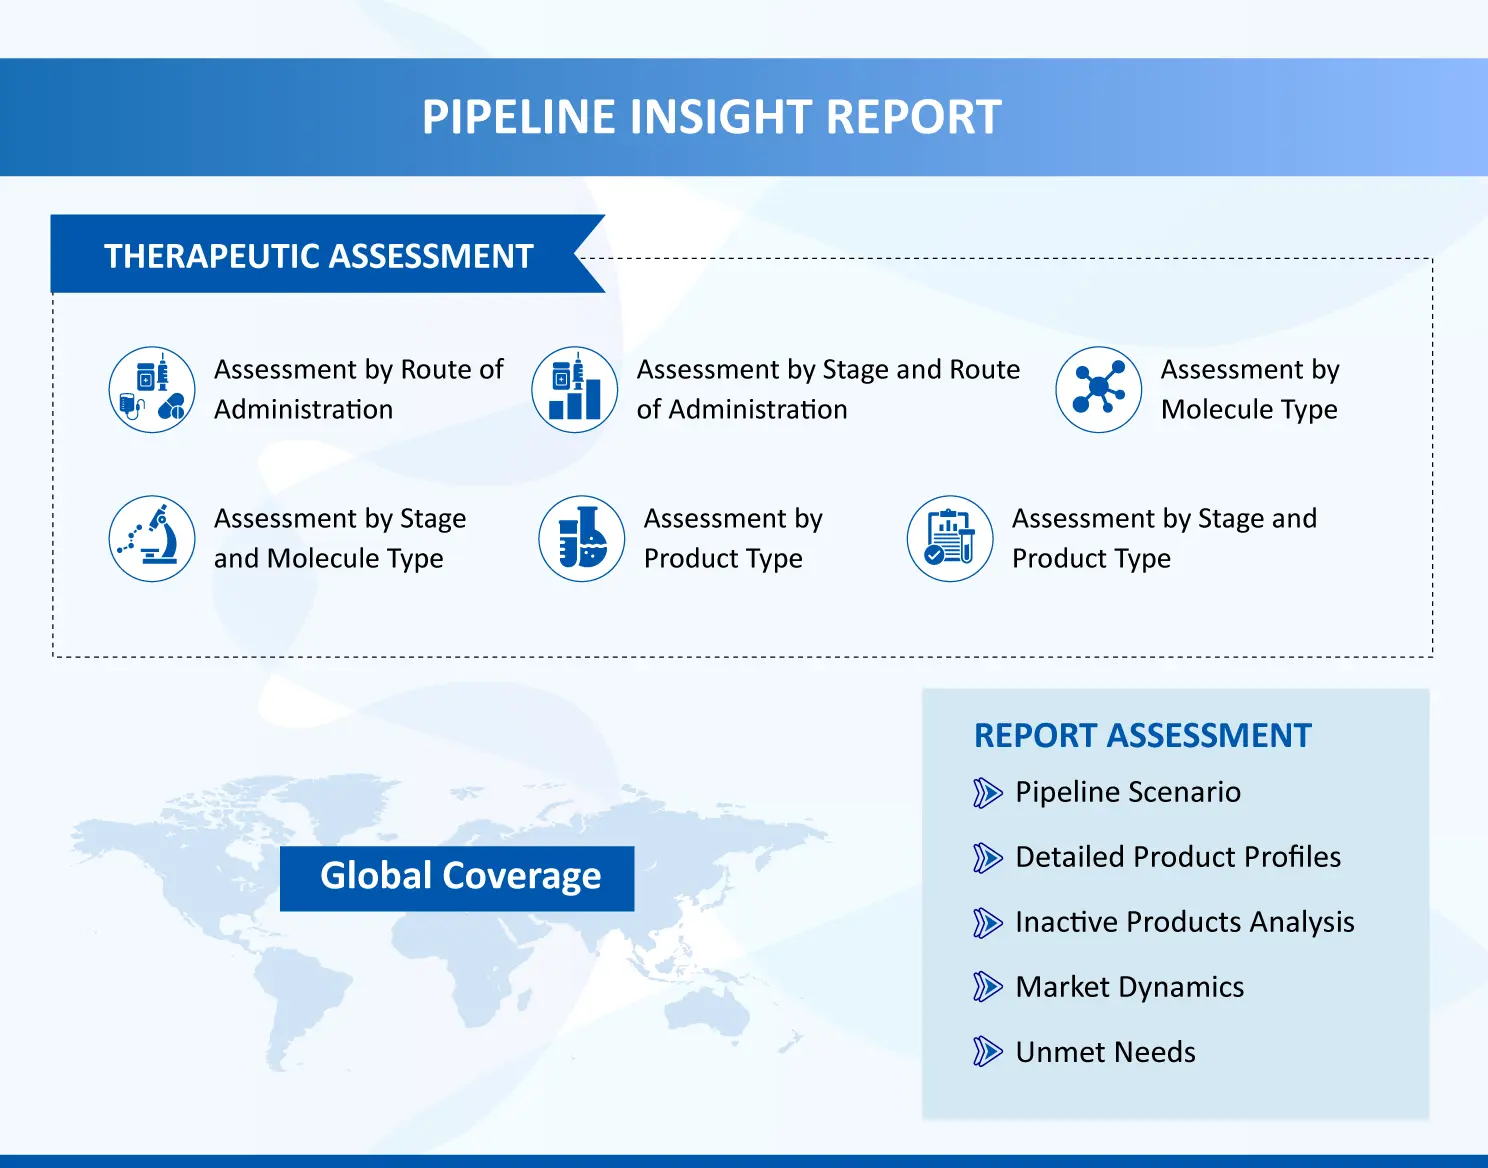Select the Molecule Type network icon
Image resolution: width=1488 pixels, height=1168 pixels.
tap(1098, 390)
